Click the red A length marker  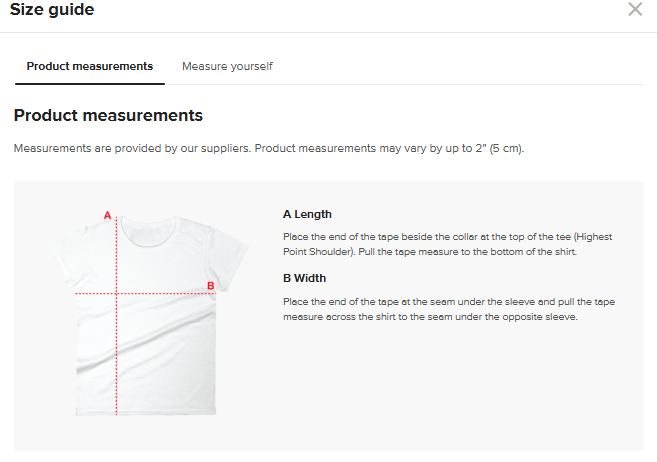click(107, 214)
